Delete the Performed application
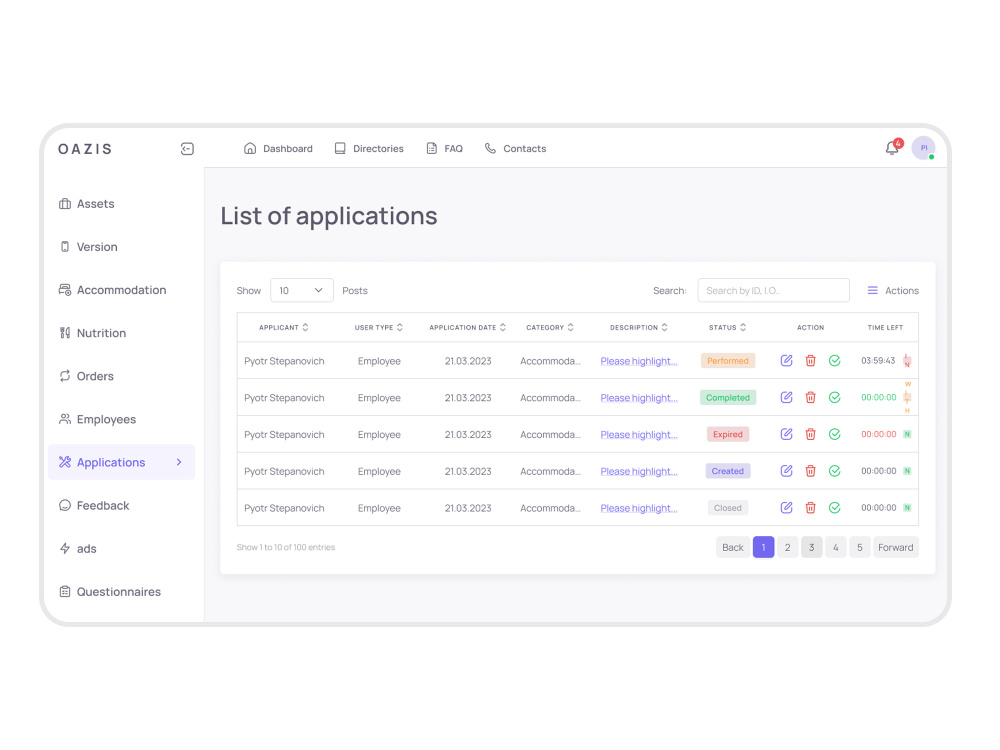Image resolution: width=1000 pixels, height=750 pixels. (811, 360)
